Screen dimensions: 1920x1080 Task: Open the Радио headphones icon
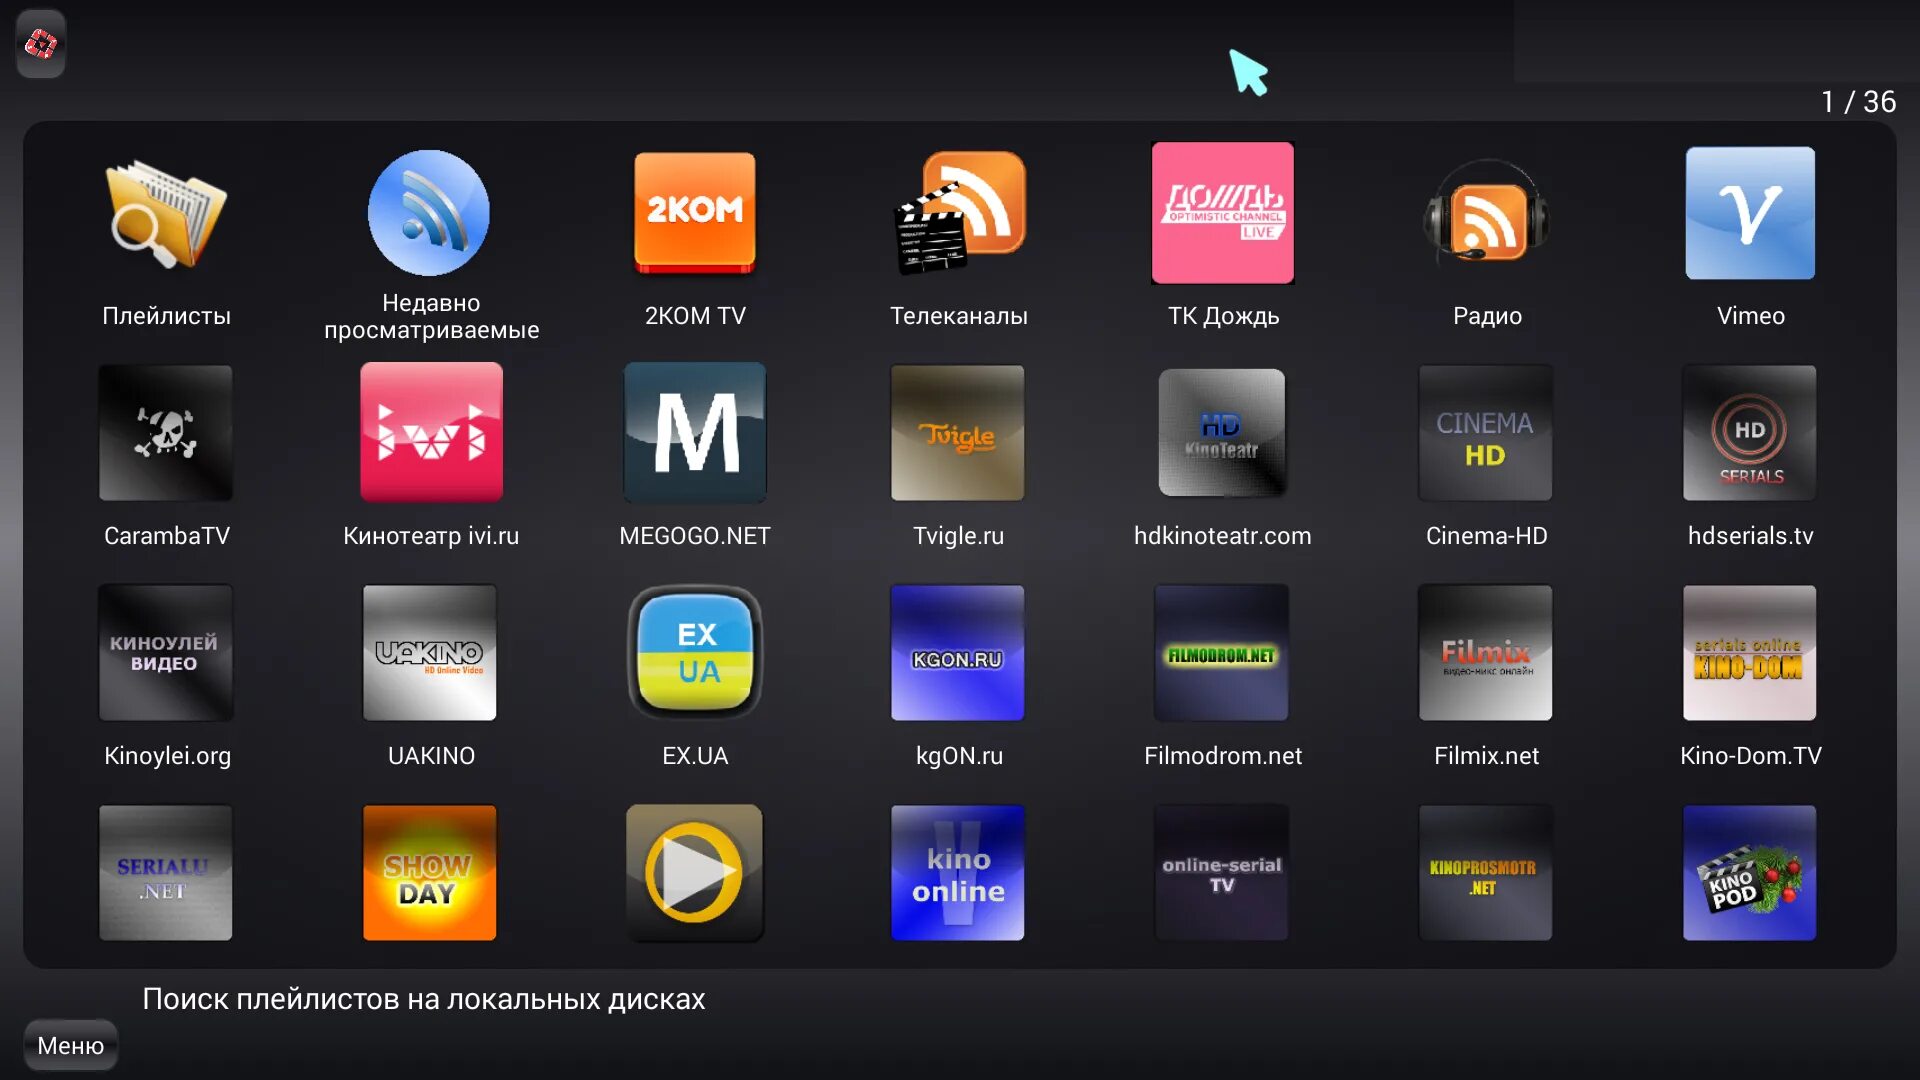click(1486, 214)
